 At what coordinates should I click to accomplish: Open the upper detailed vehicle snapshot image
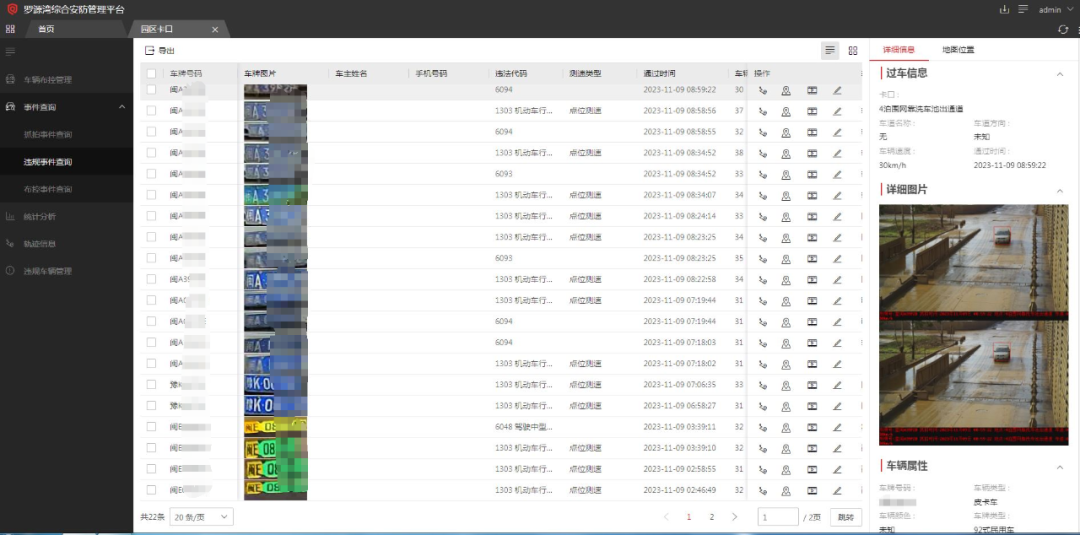(x=973, y=257)
